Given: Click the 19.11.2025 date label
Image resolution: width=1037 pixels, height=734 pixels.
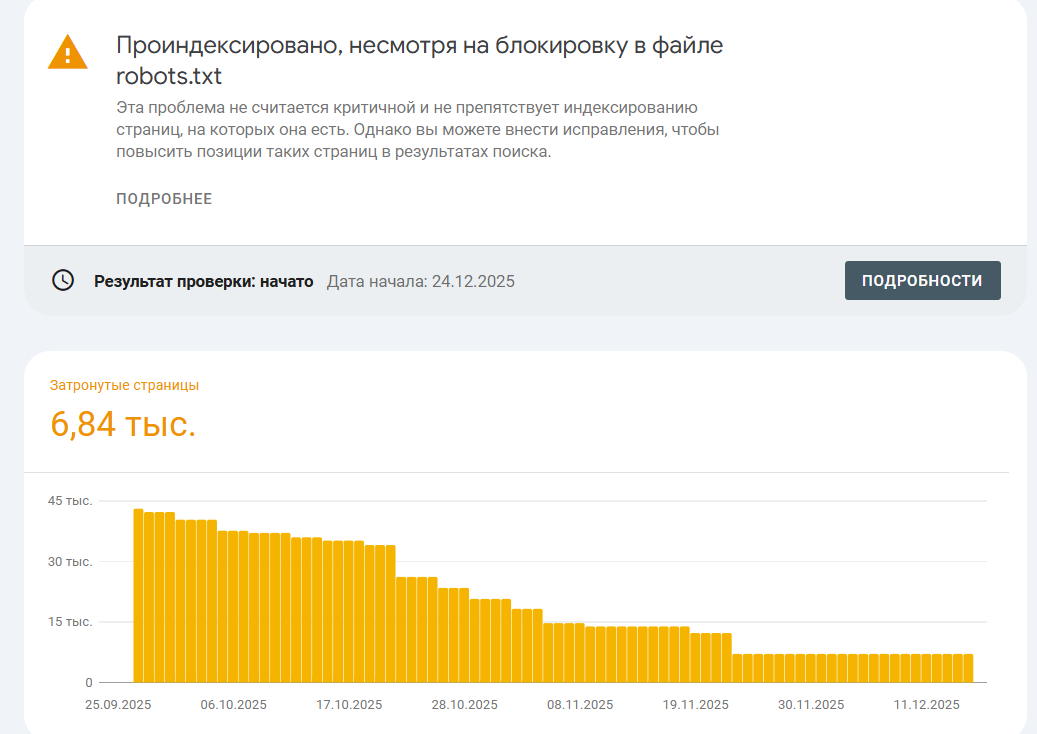Looking at the screenshot, I should pyautogui.click(x=696, y=704).
